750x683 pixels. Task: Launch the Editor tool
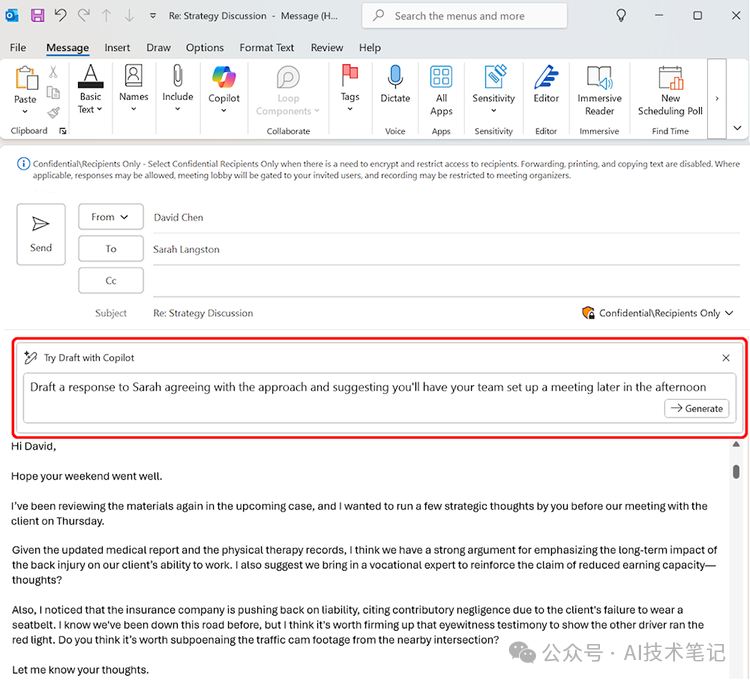click(x=546, y=84)
